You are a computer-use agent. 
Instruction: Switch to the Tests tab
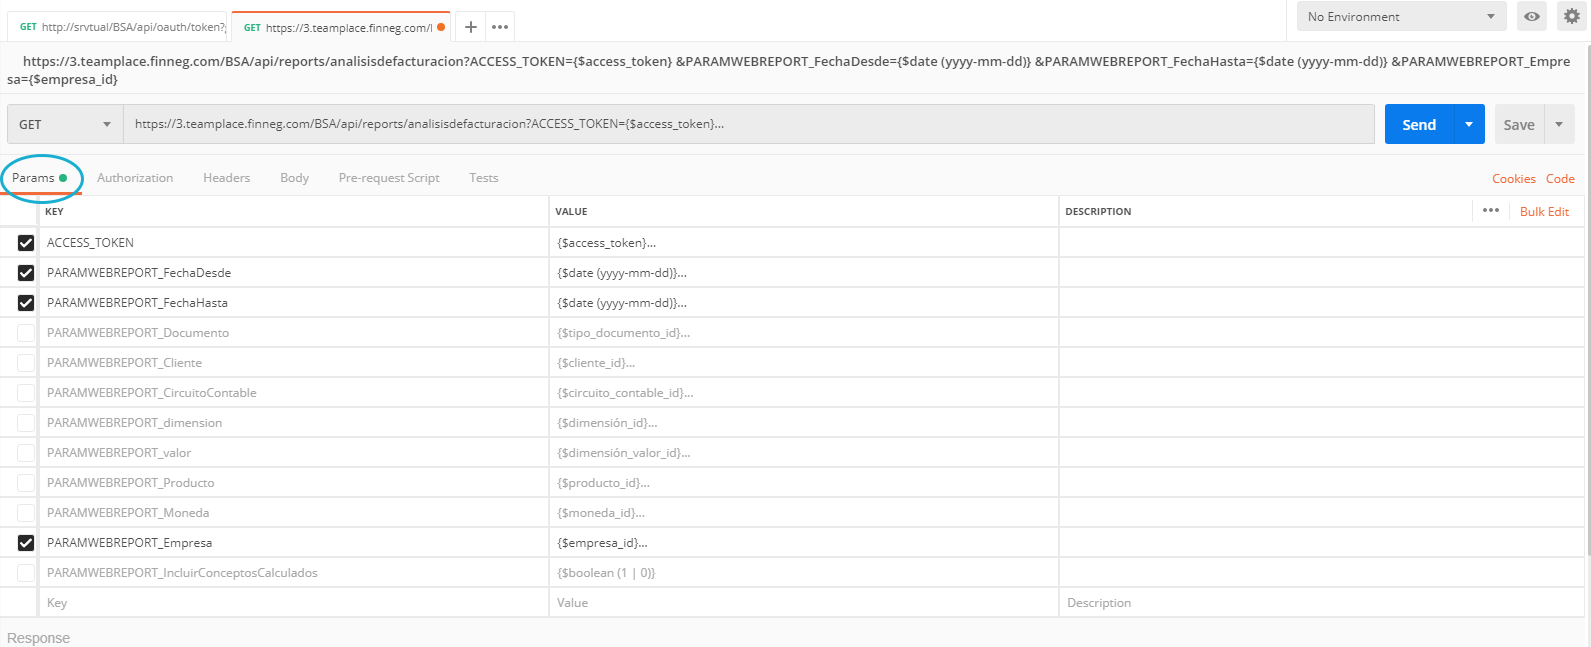click(484, 178)
